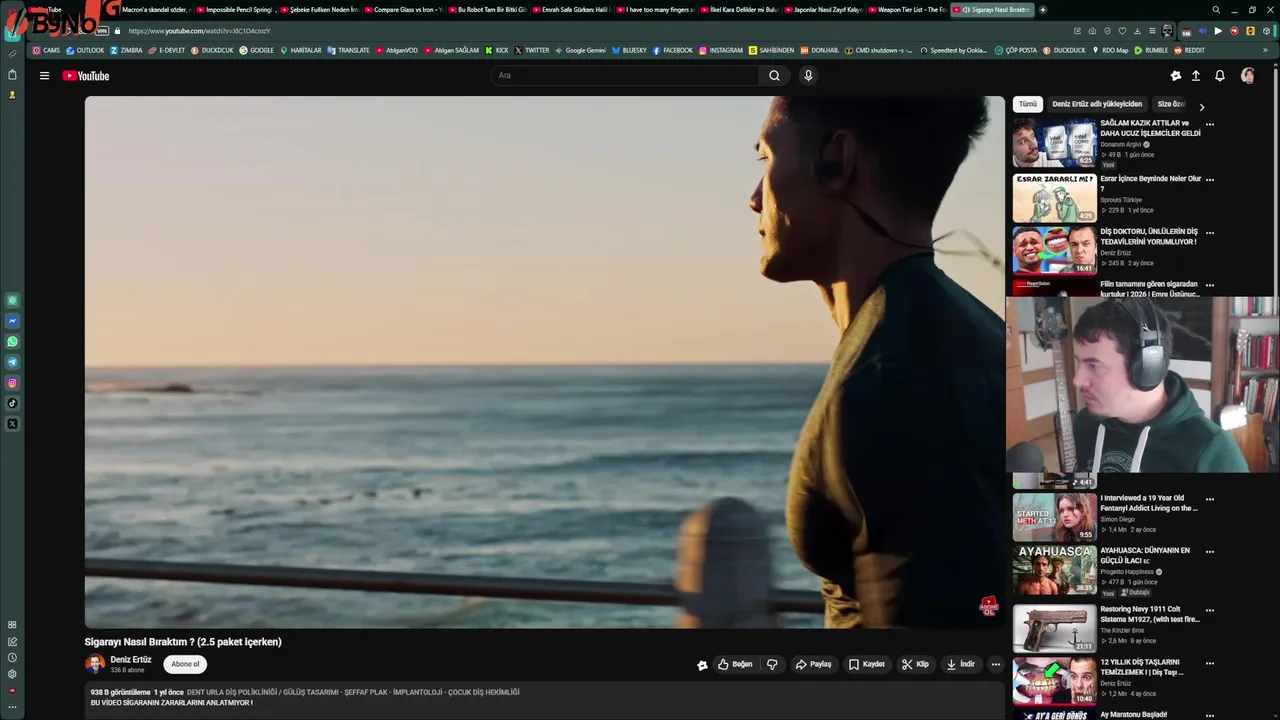The width and height of the screenshot is (1280, 720).
Task: Open the REDDIT bookmark
Action: point(1189,50)
